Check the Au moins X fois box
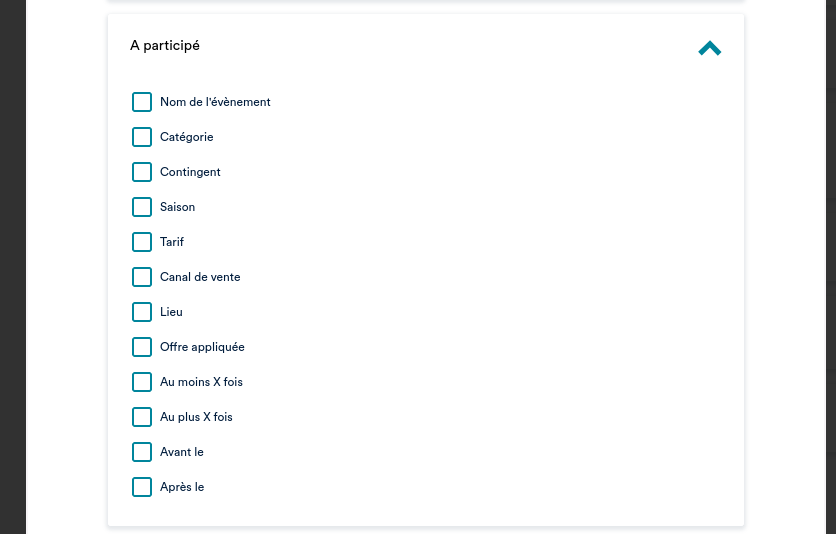 pos(142,382)
